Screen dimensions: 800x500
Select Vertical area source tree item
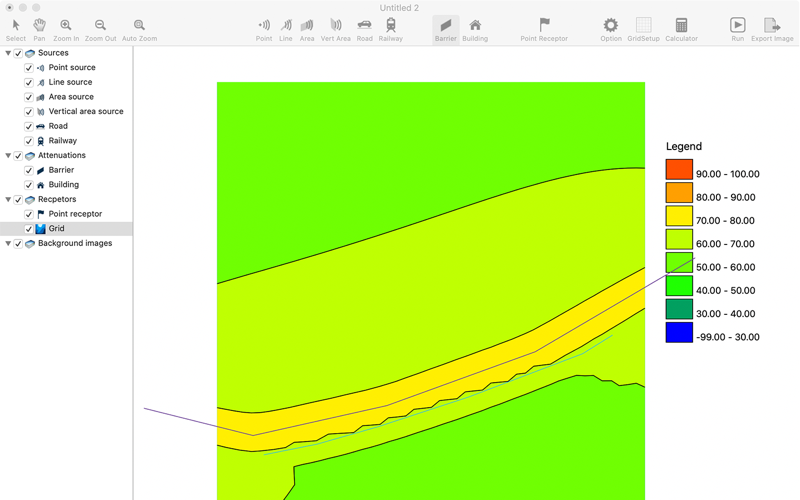click(86, 111)
